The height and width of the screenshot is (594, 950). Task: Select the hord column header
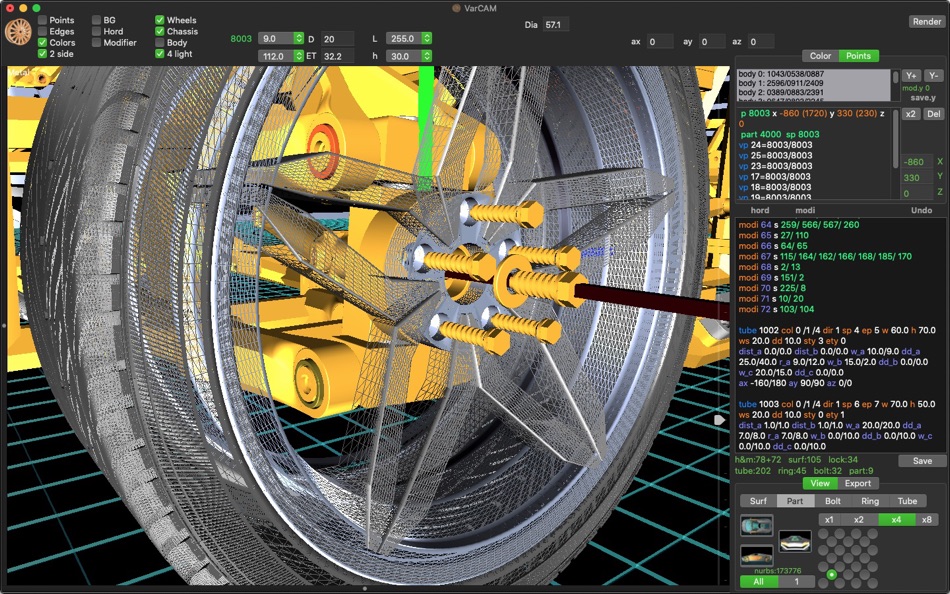760,210
